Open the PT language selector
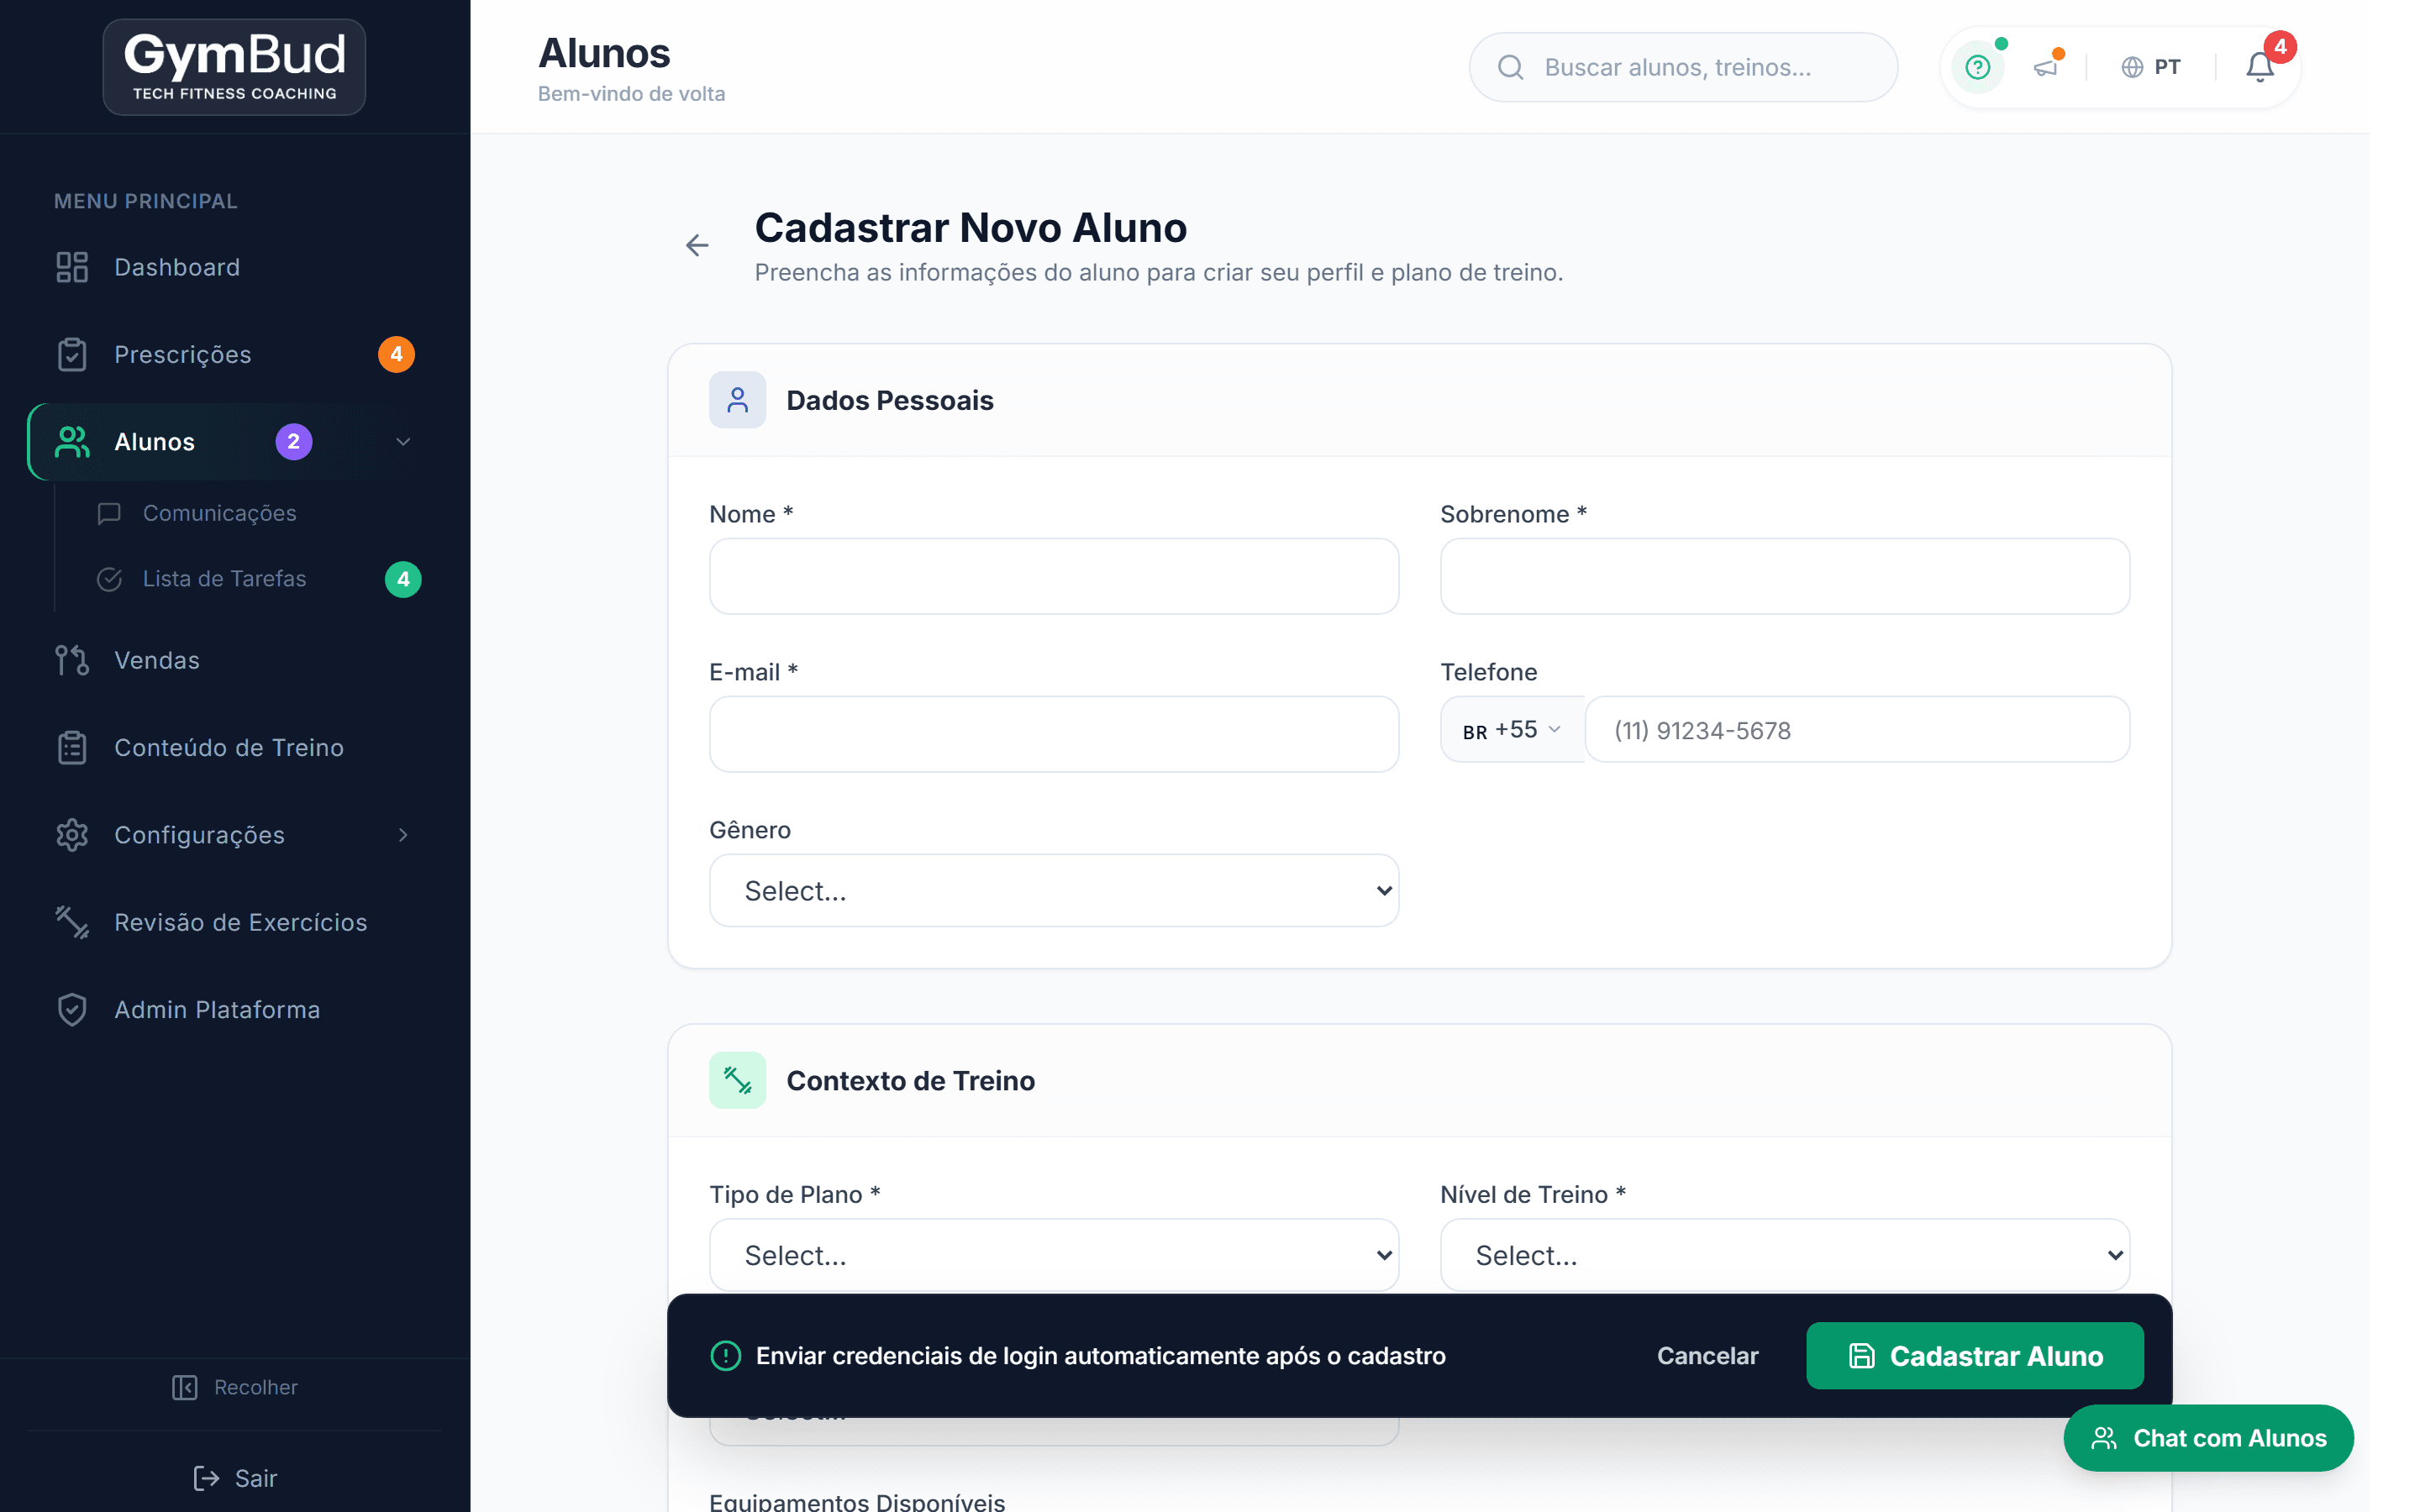2420x1512 pixels. [2151, 67]
